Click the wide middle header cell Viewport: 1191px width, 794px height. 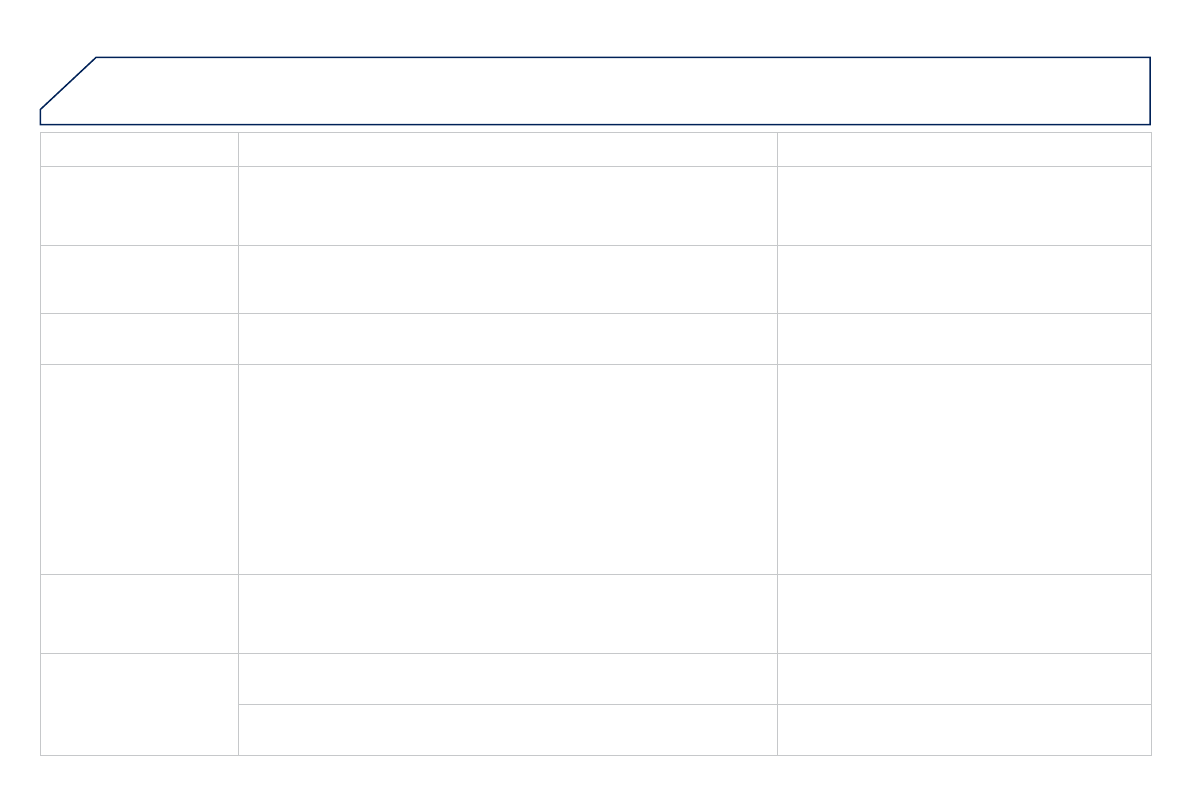coord(507,149)
